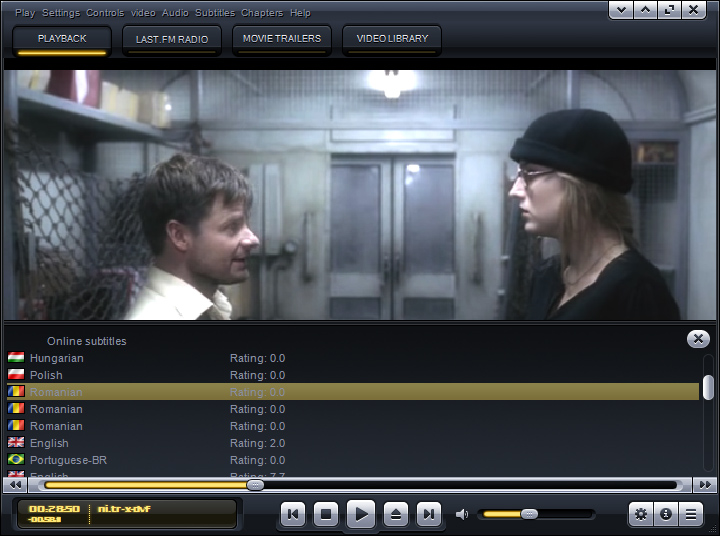Viewport: 720px width, 536px height.
Task: Click the up-chevron window button
Action: (645, 10)
